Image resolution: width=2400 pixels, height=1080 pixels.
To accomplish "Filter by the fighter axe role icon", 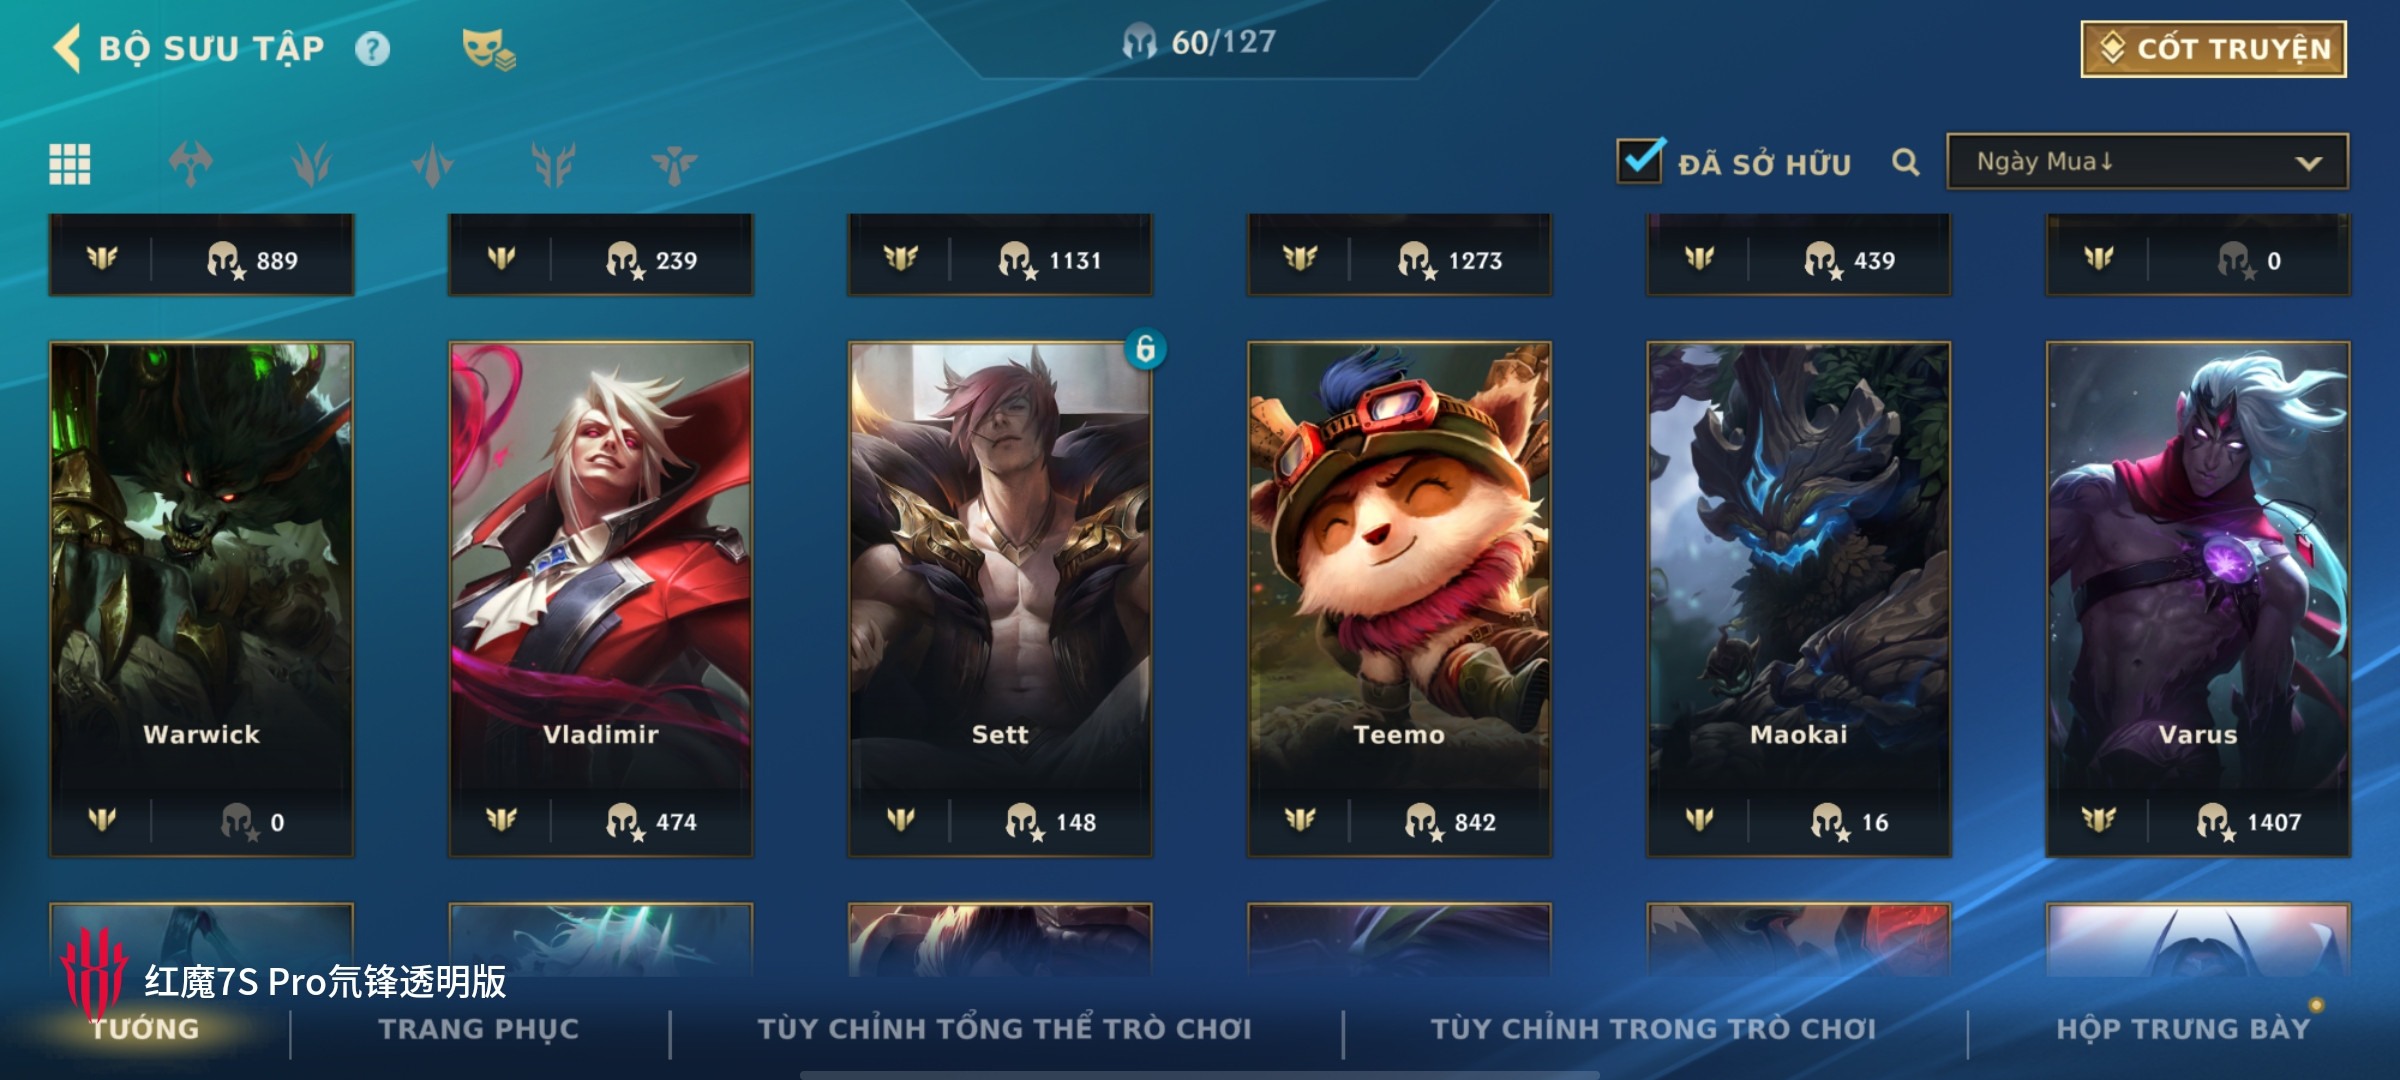I will pos(191,164).
